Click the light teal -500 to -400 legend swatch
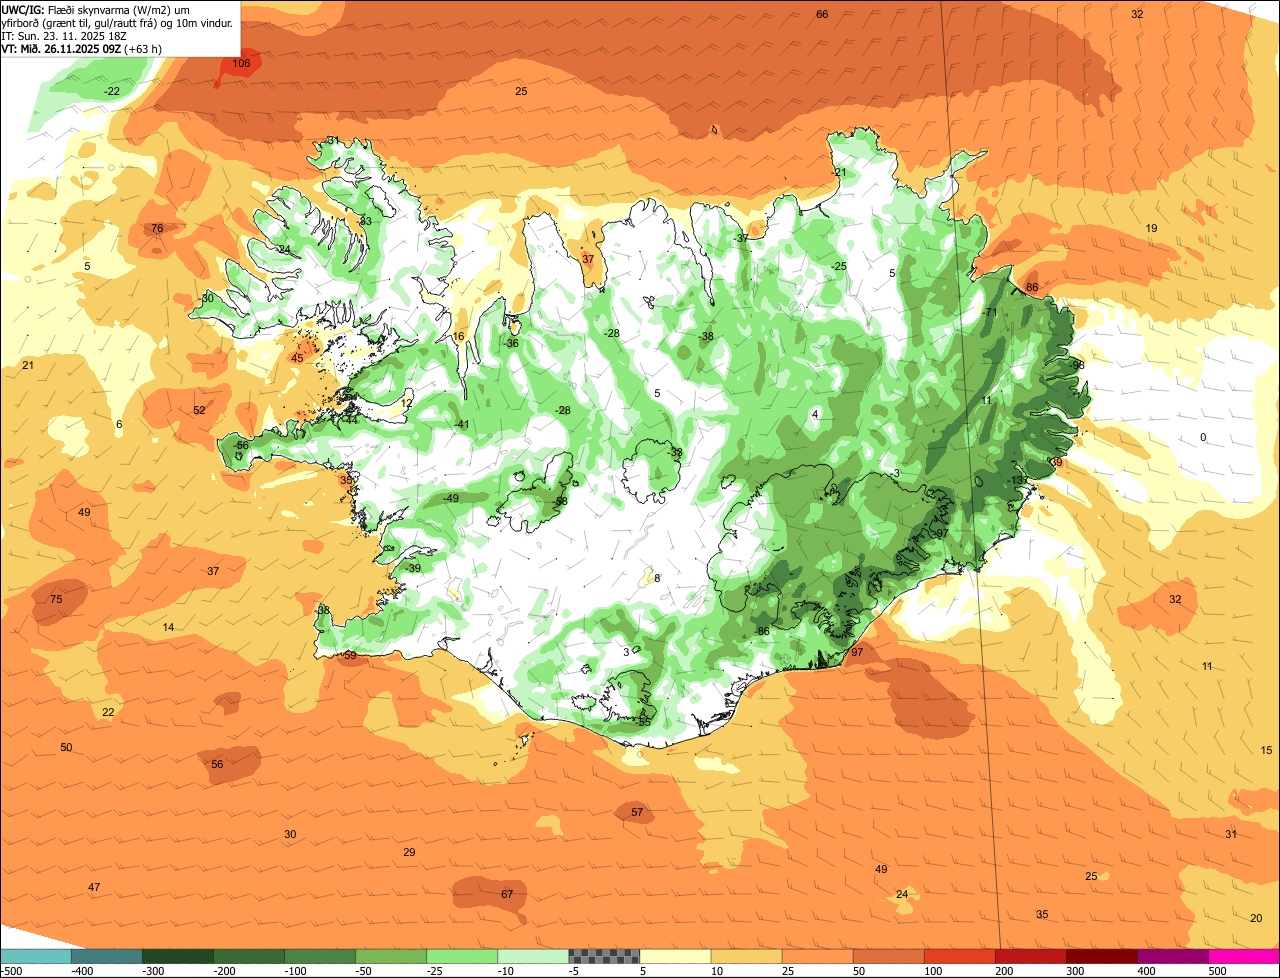Screen dimensions: 1280x978 point(35,955)
